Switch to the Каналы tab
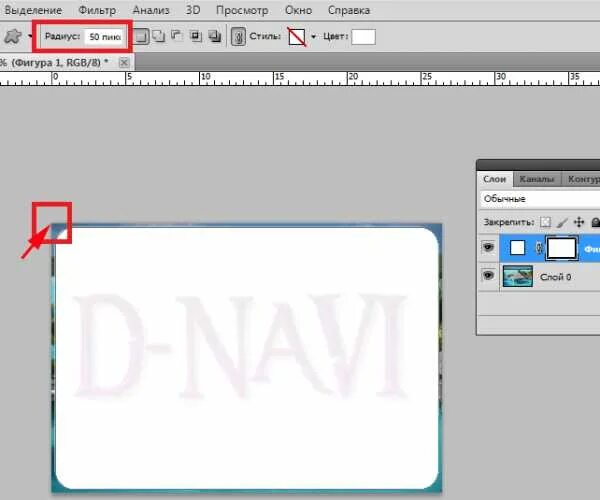600x500 pixels. tap(537, 179)
